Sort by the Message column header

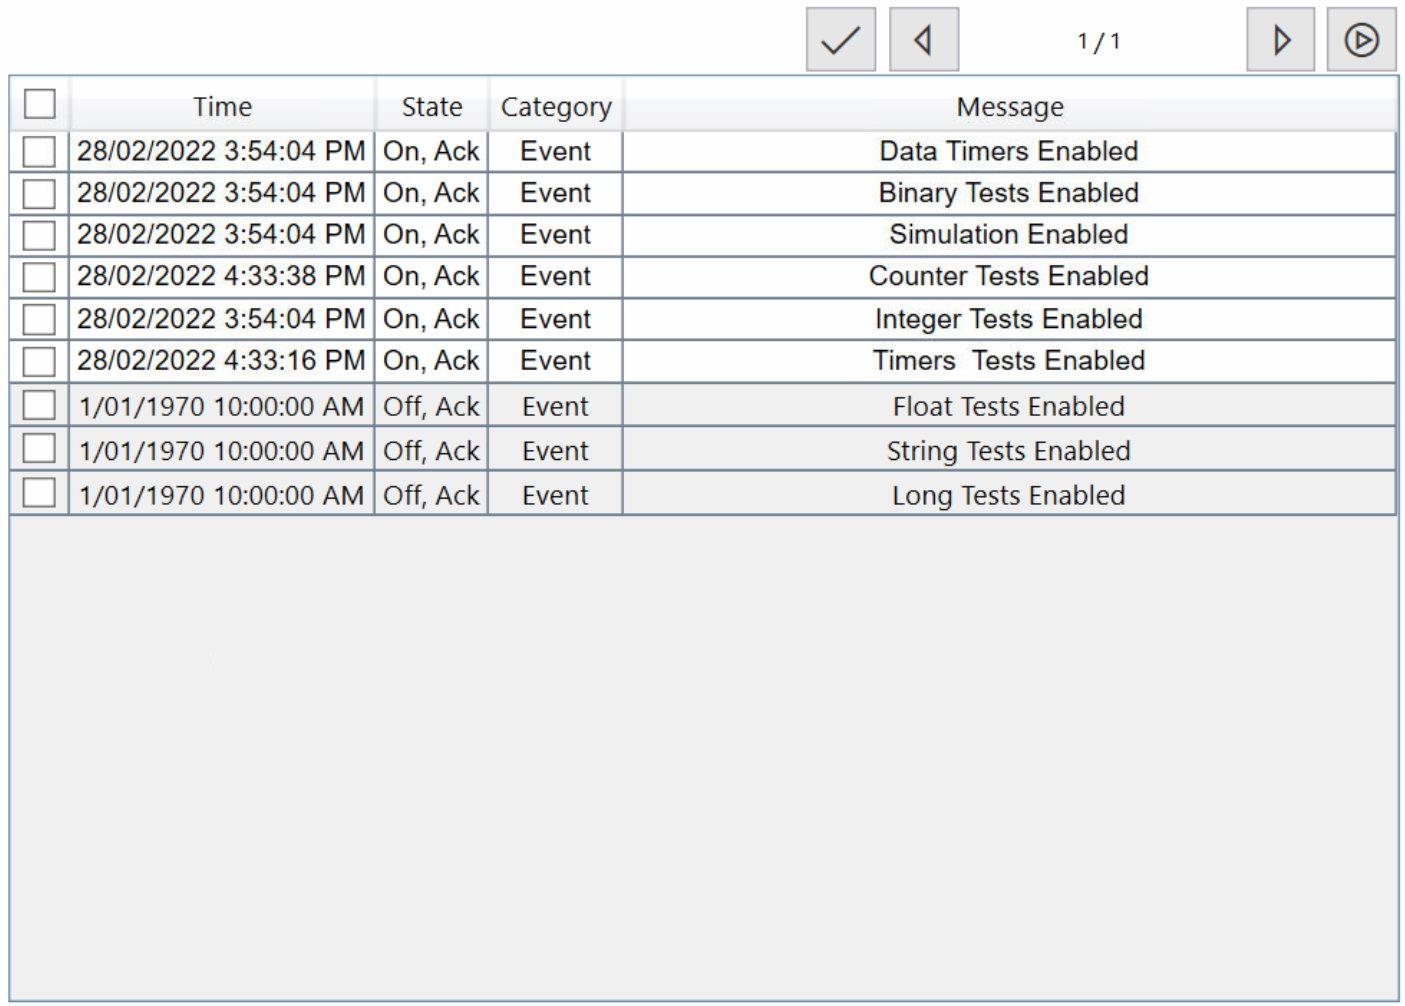tap(1010, 106)
